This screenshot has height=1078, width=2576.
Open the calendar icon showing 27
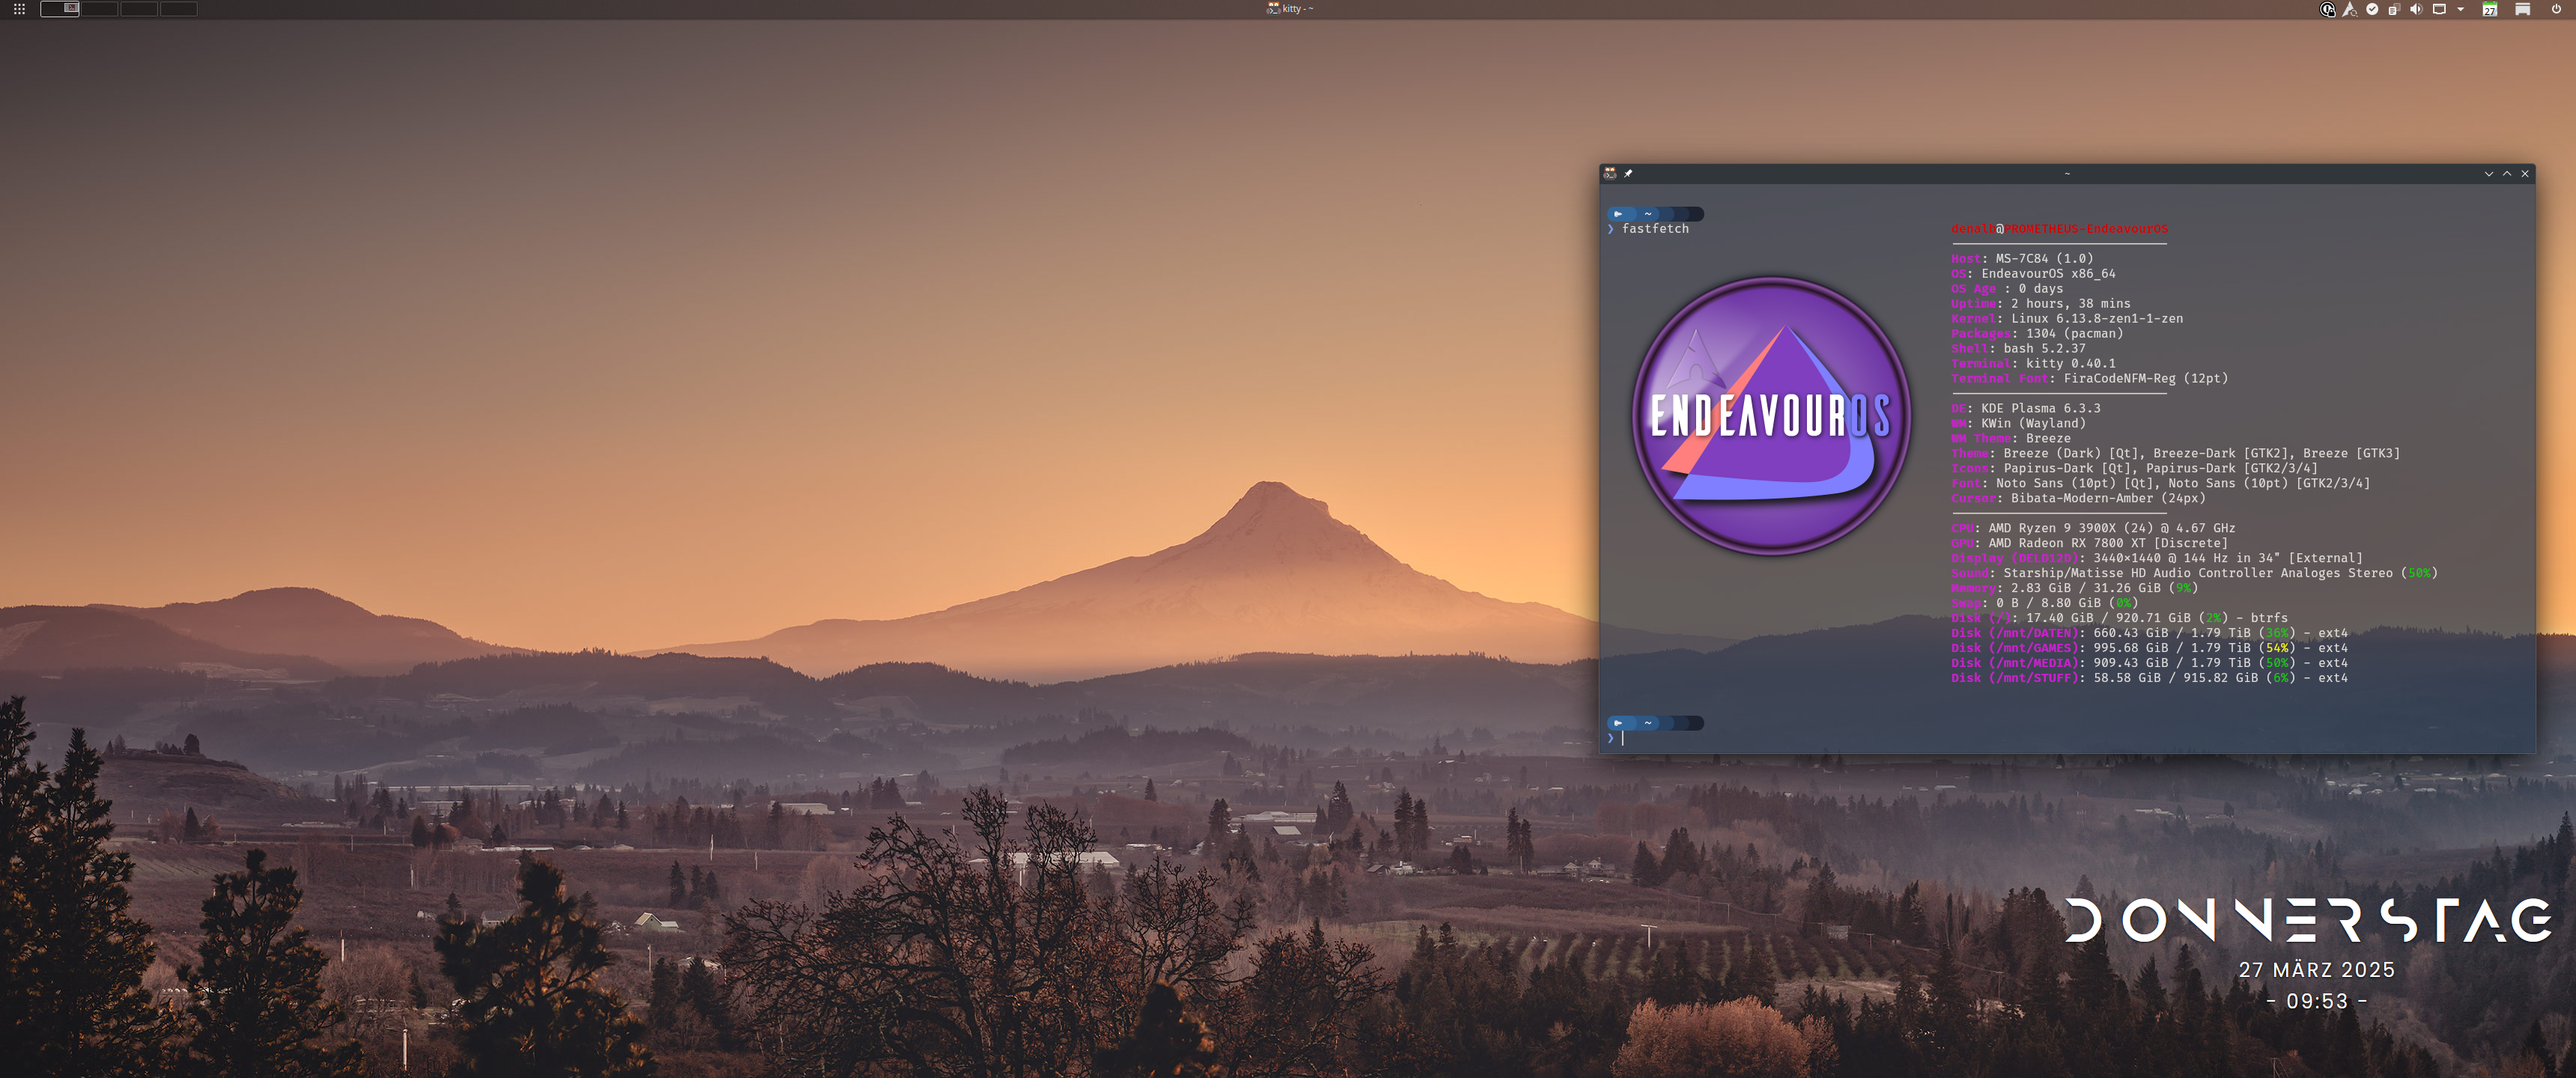(x=2490, y=9)
